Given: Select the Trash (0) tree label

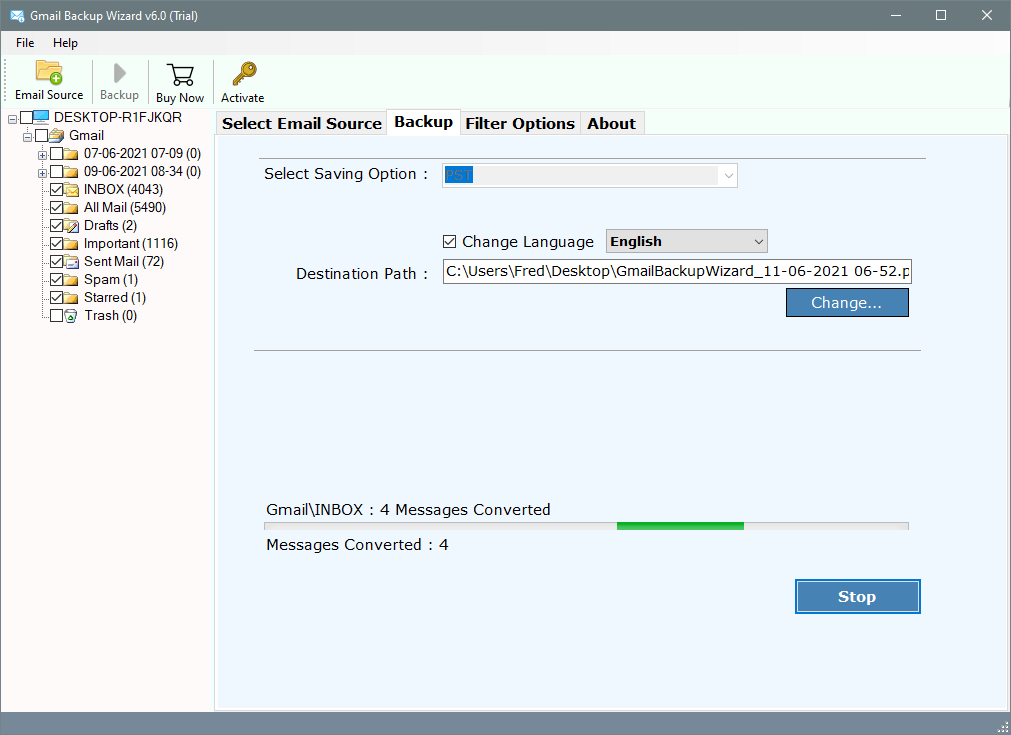Looking at the screenshot, I should pos(110,316).
